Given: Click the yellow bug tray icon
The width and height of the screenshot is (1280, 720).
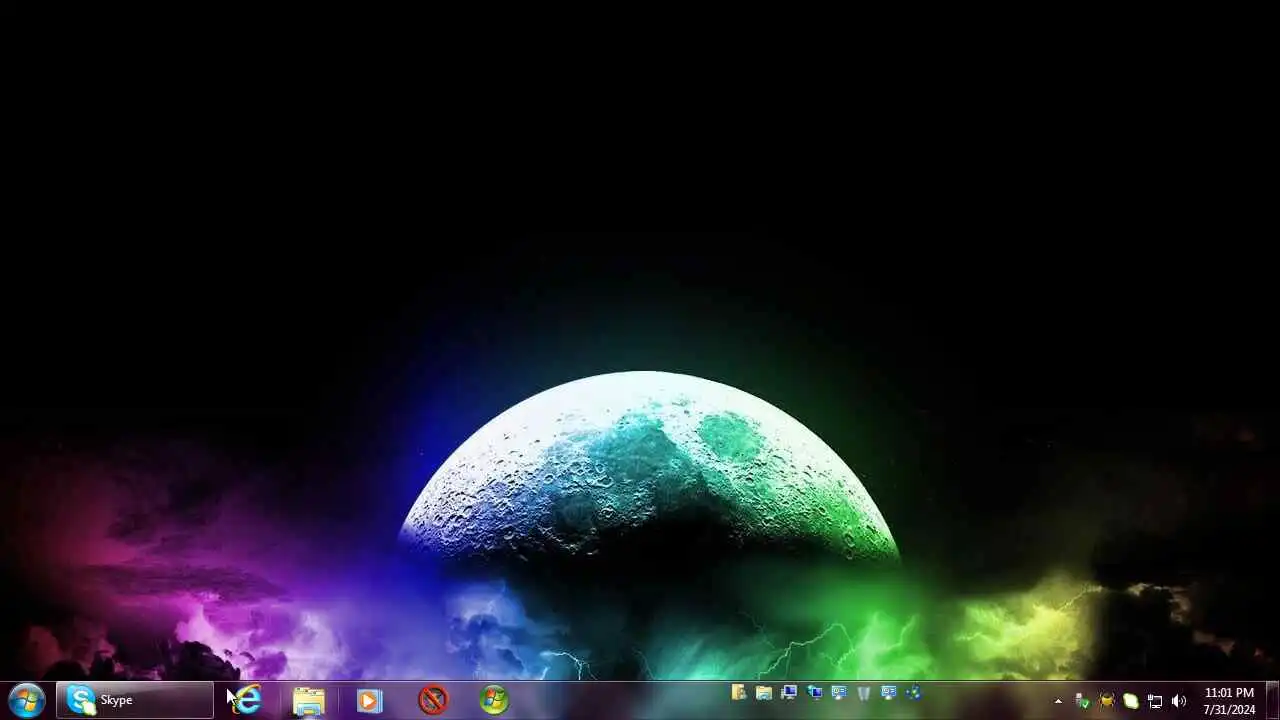Looking at the screenshot, I should (1107, 701).
